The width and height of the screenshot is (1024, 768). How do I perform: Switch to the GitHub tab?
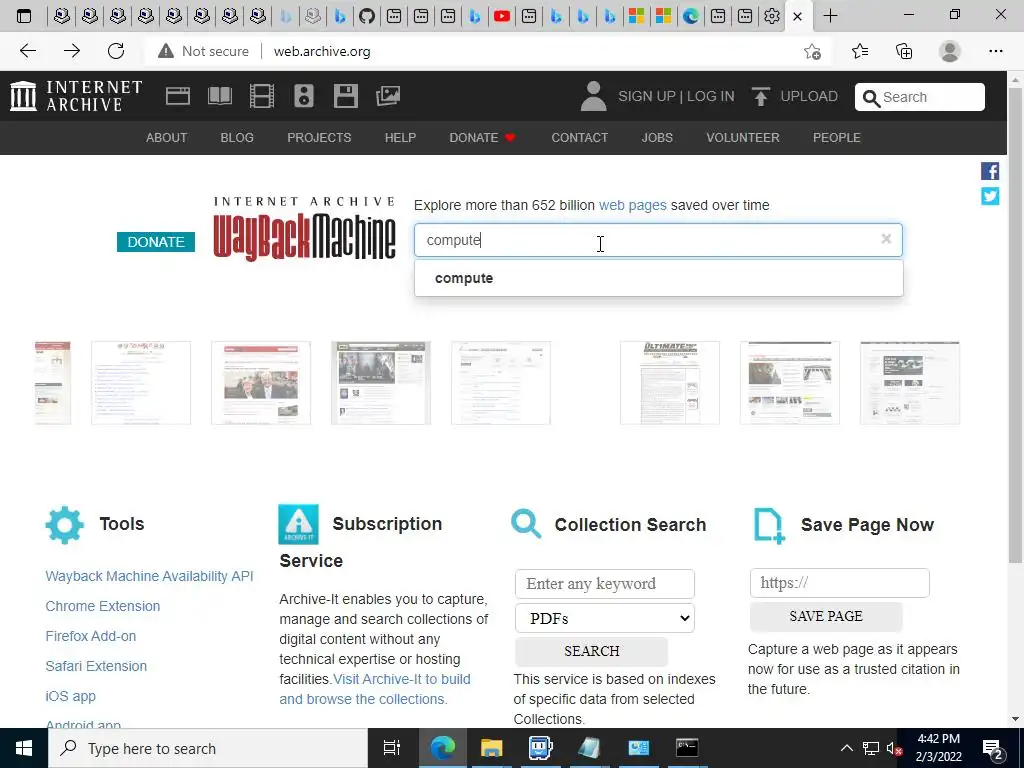coord(367,16)
